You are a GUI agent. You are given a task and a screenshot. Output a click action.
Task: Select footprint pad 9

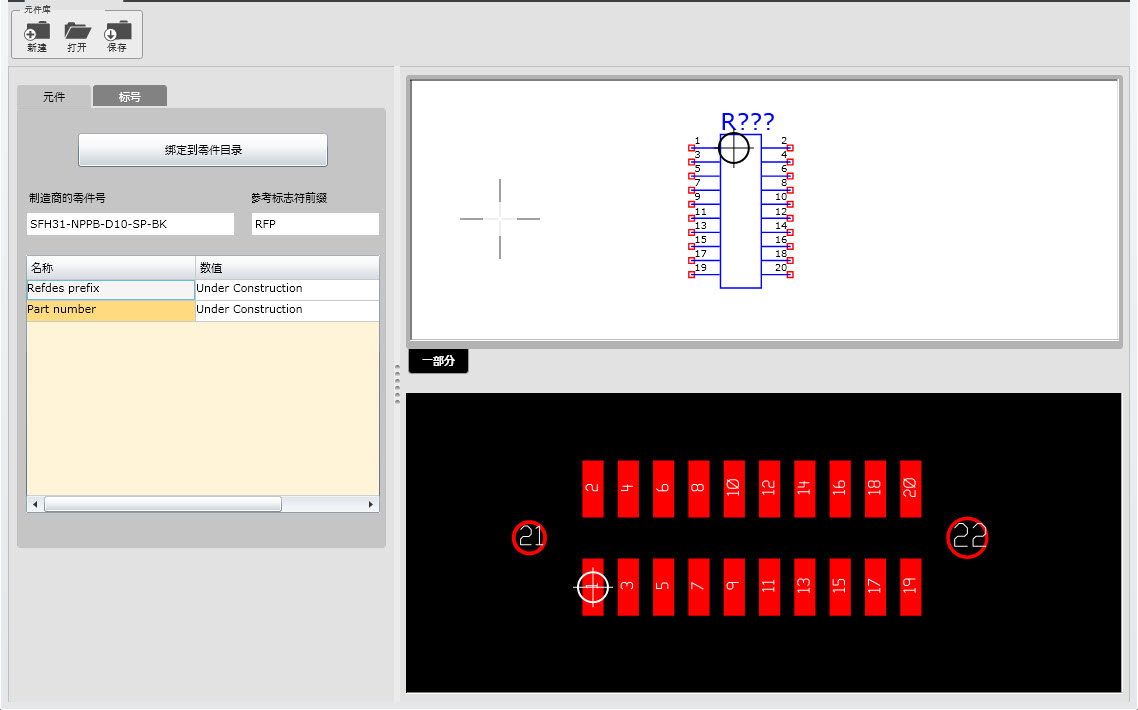[734, 587]
